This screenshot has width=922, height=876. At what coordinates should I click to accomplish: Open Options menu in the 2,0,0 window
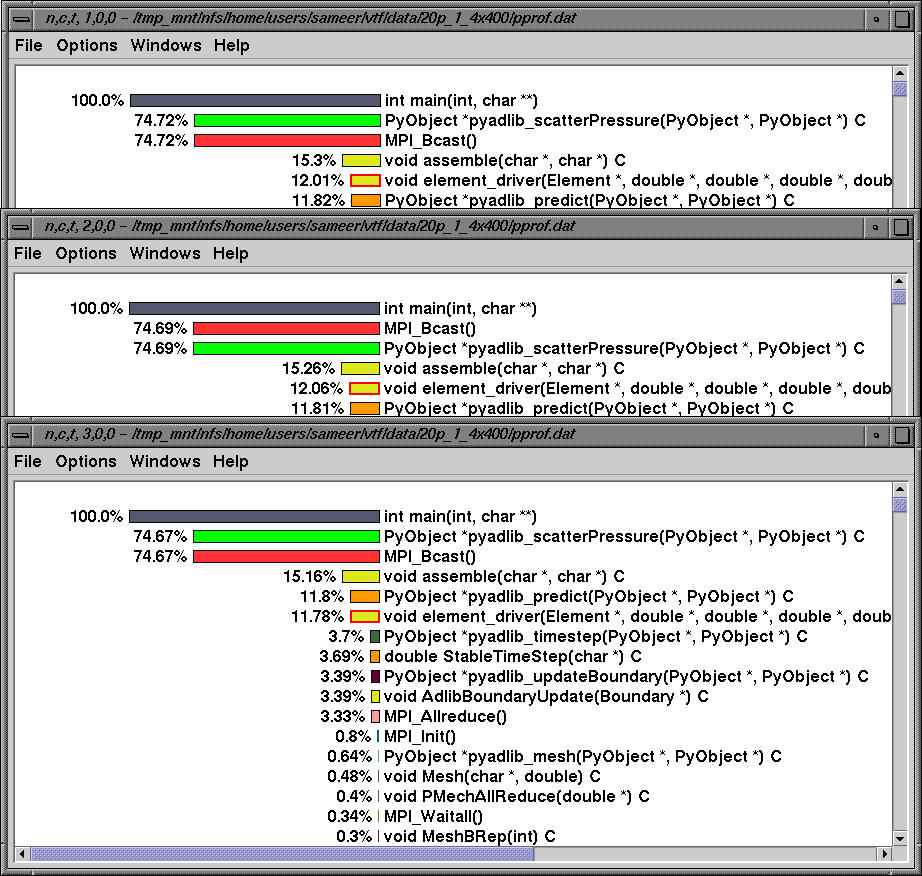pos(86,253)
